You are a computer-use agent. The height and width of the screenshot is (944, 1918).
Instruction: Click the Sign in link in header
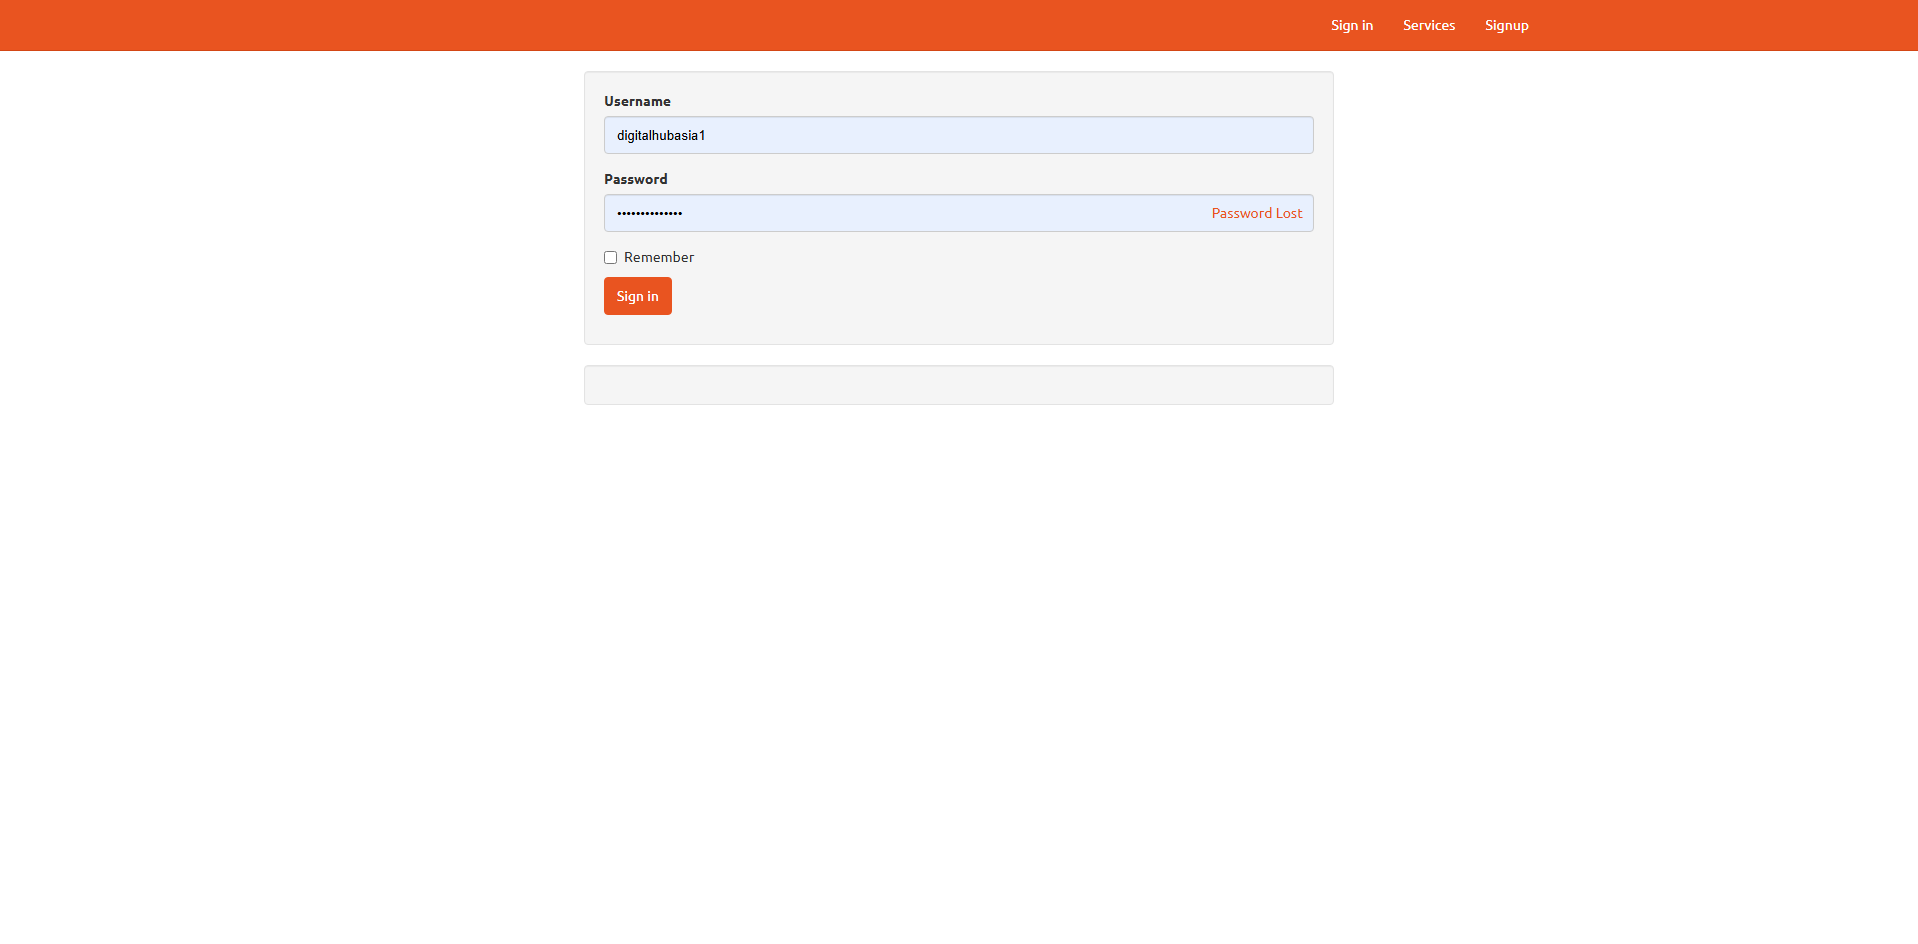tap(1351, 25)
